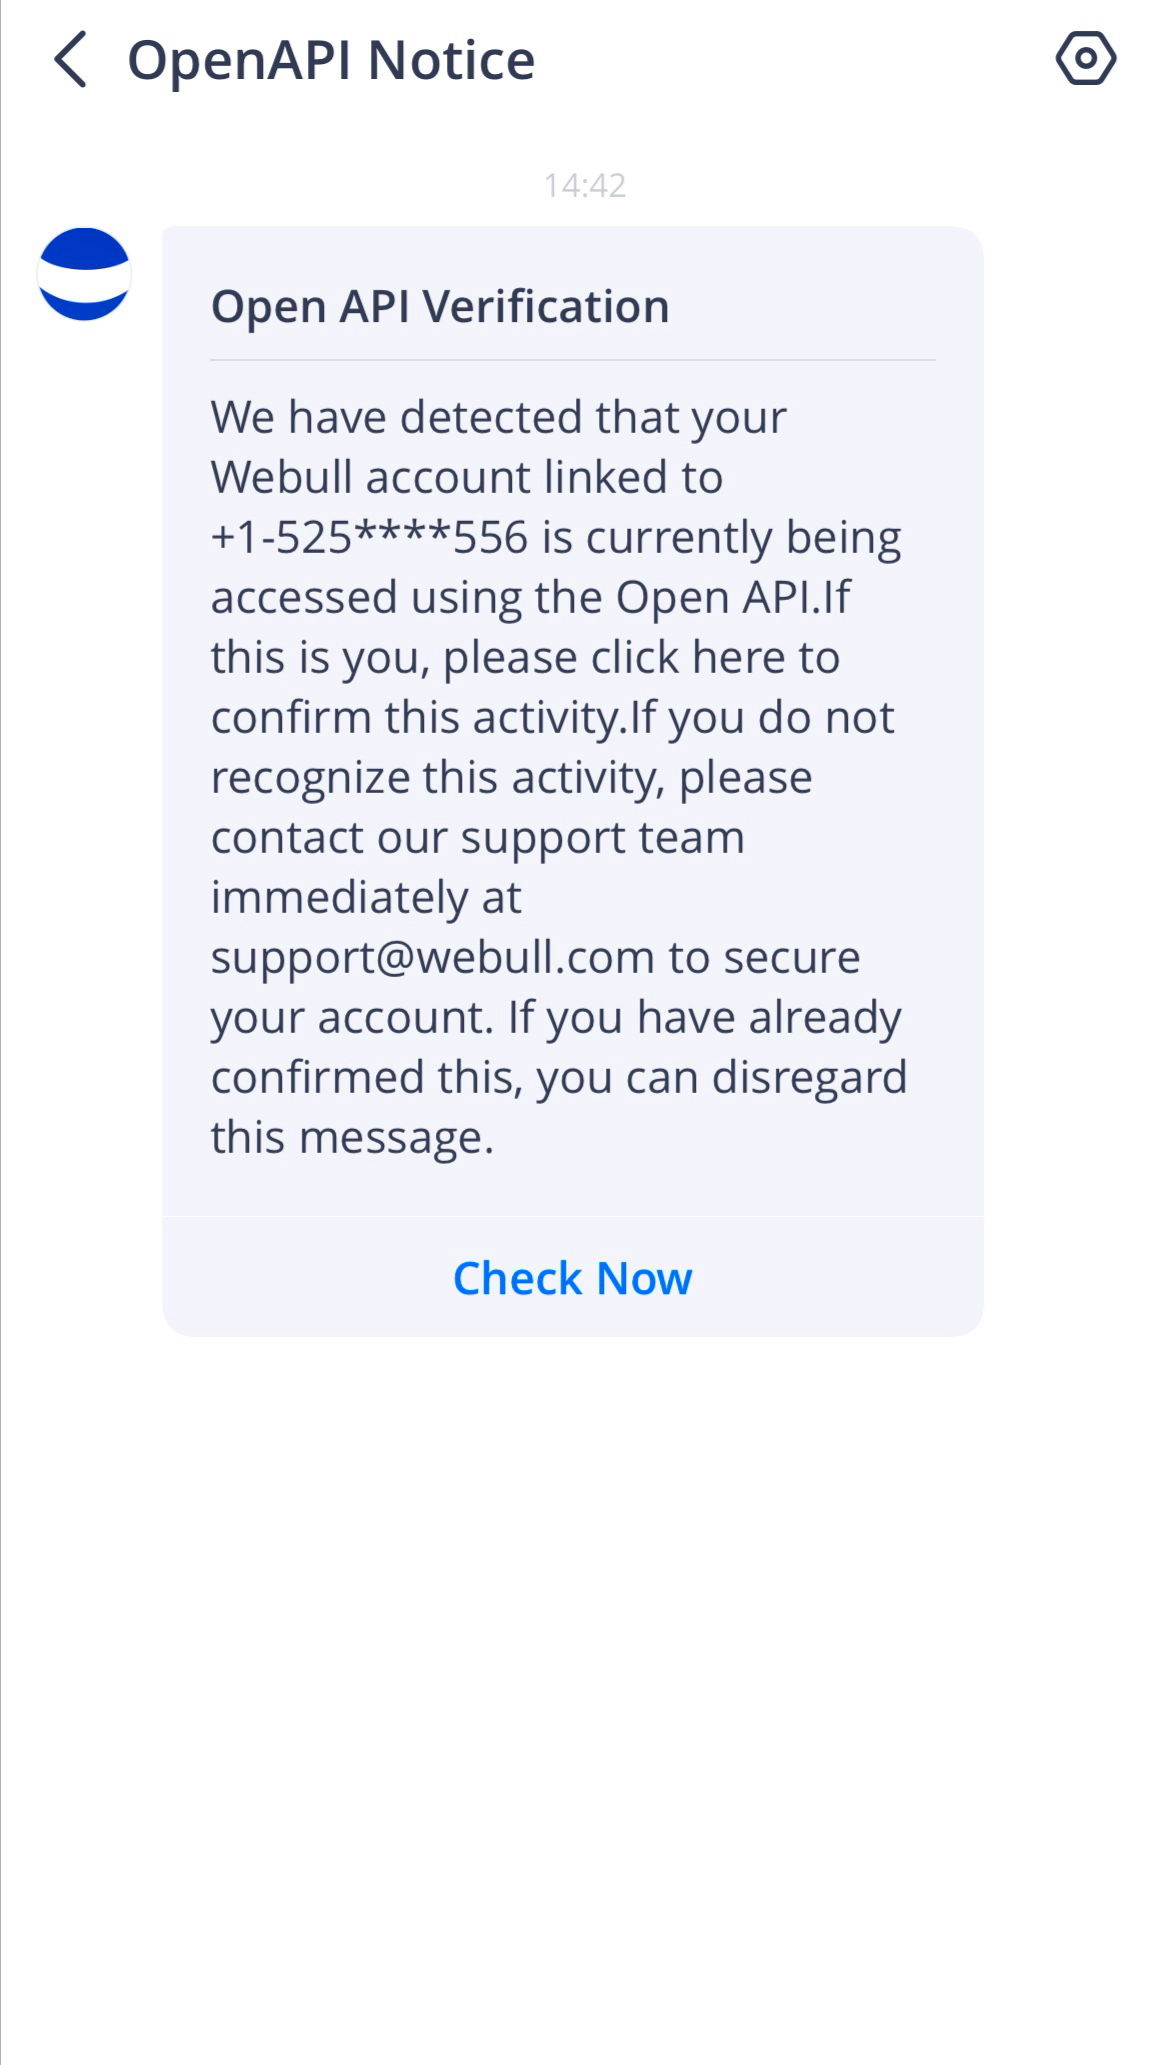Select the Open API Verification heading
The height and width of the screenshot is (2065, 1170).
coord(439,306)
